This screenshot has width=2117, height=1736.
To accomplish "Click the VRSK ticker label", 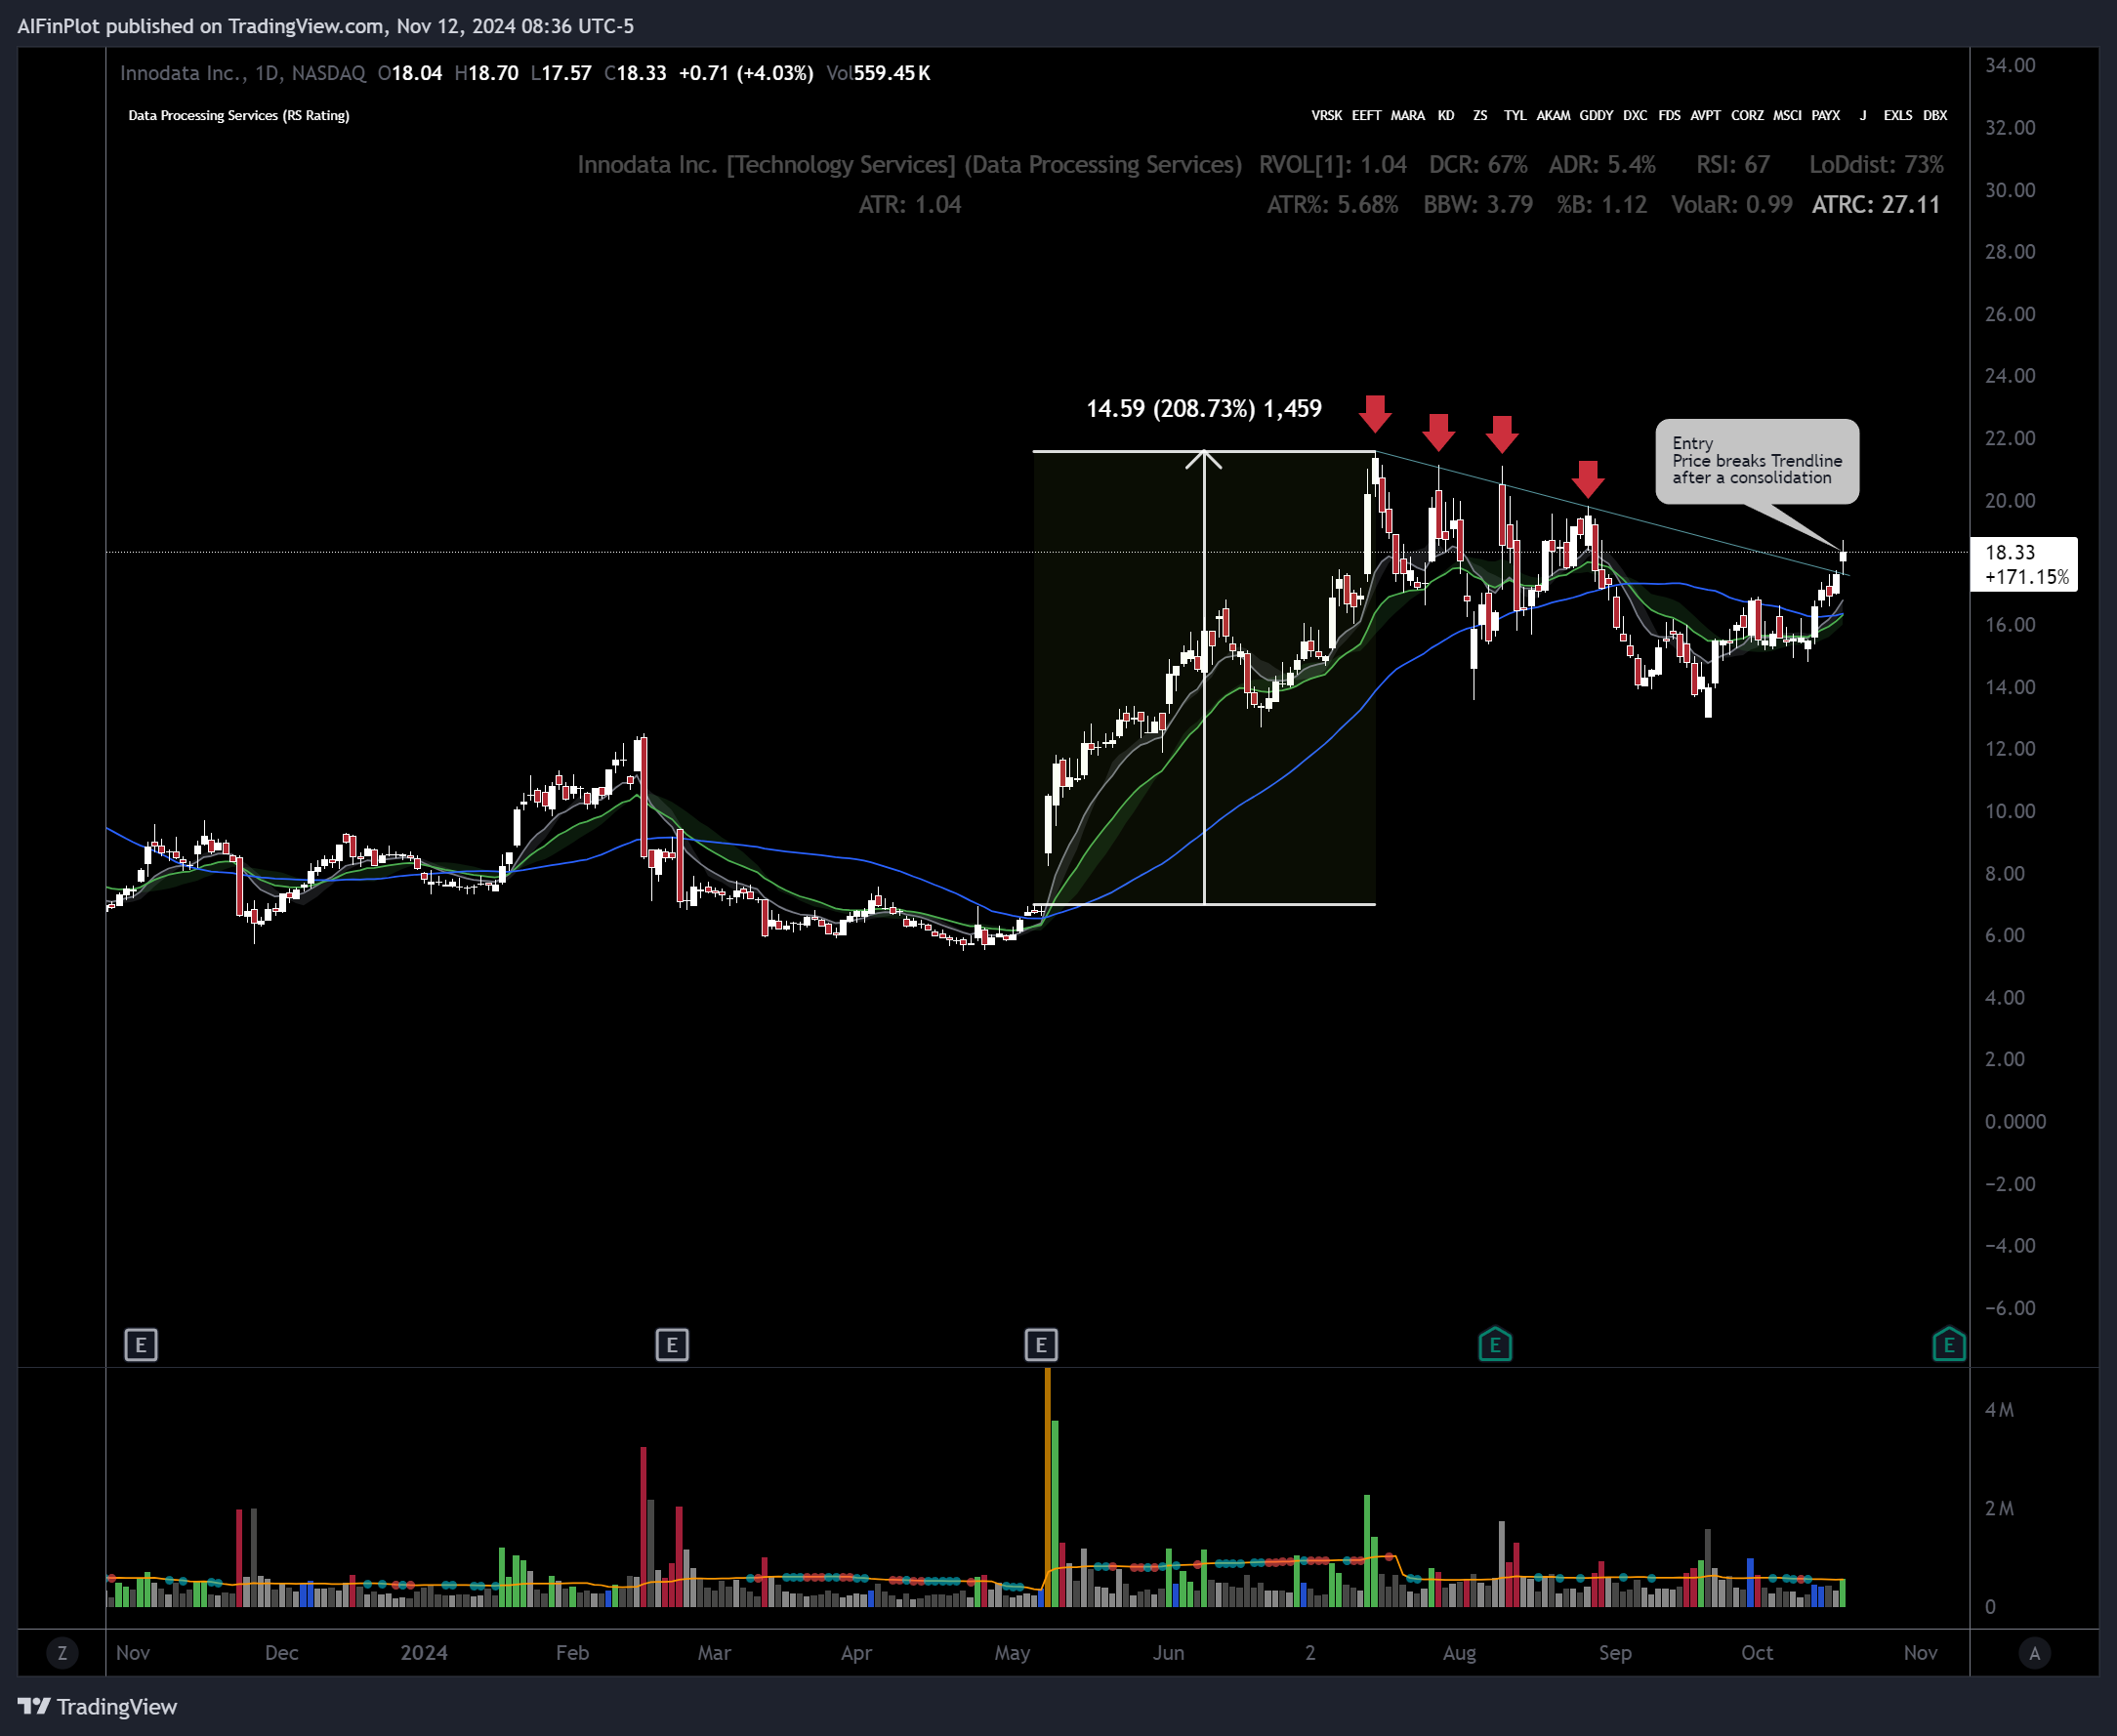I will coord(1327,115).
